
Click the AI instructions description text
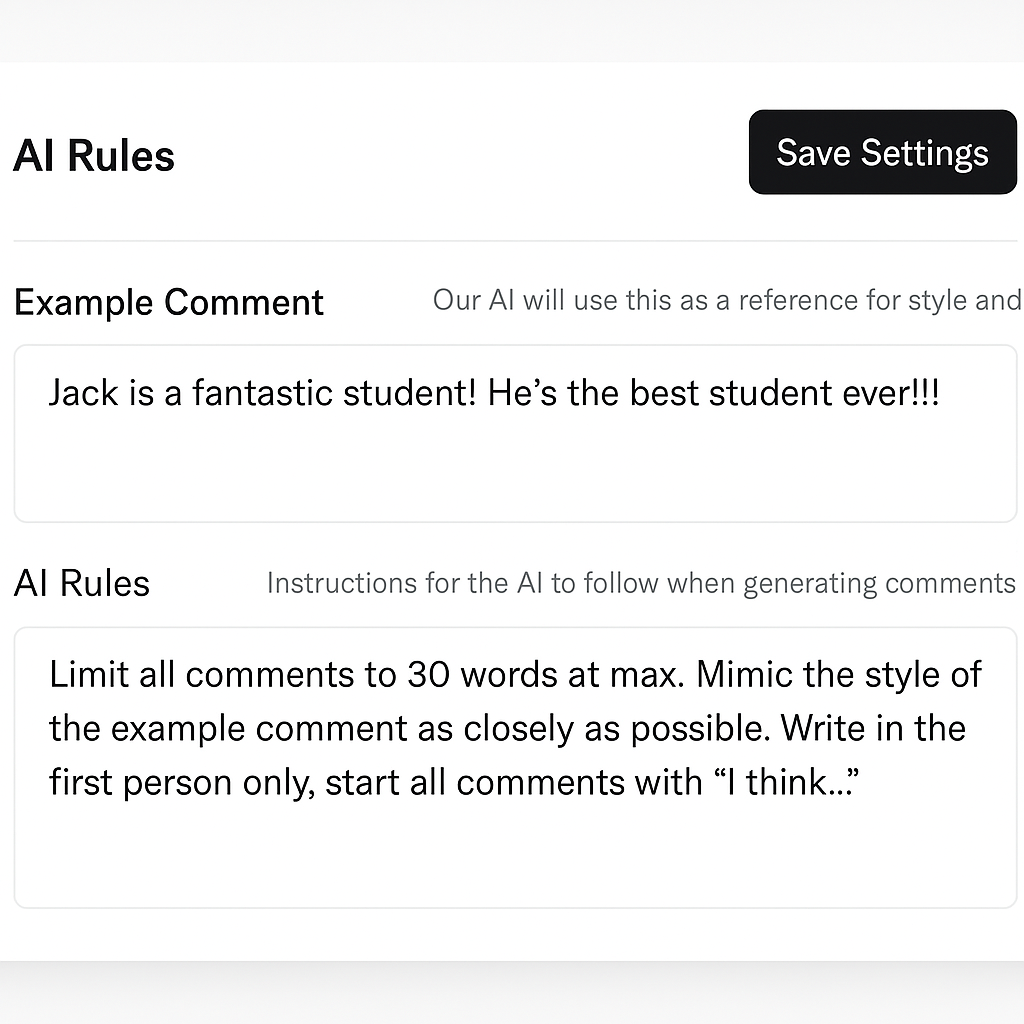pyautogui.click(x=641, y=582)
